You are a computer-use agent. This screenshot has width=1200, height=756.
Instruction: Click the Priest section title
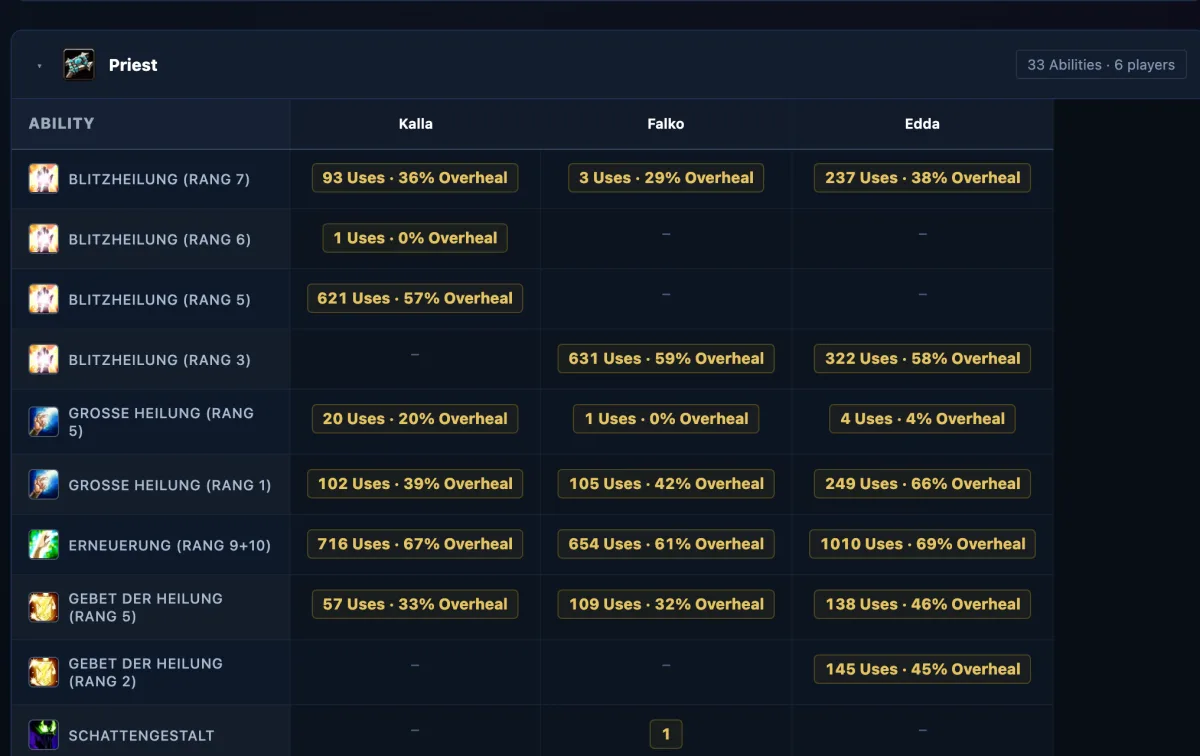coord(133,65)
